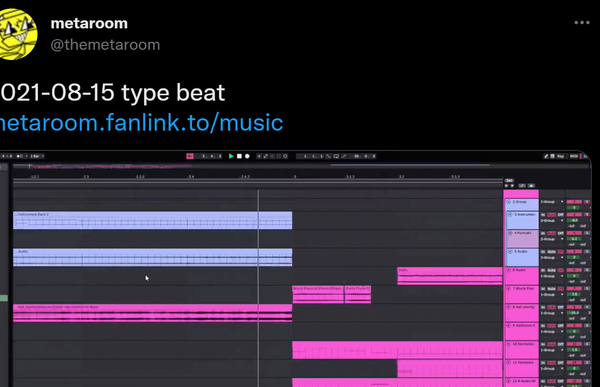Open the tweet's three-dot more menu
The image size is (600, 387).
click(582, 23)
